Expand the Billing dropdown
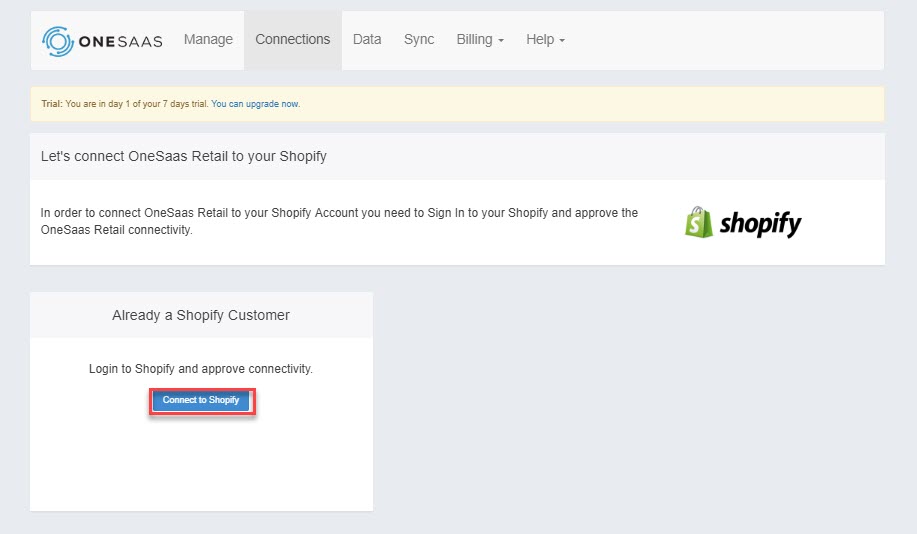This screenshot has height=534, width=917. coord(480,40)
